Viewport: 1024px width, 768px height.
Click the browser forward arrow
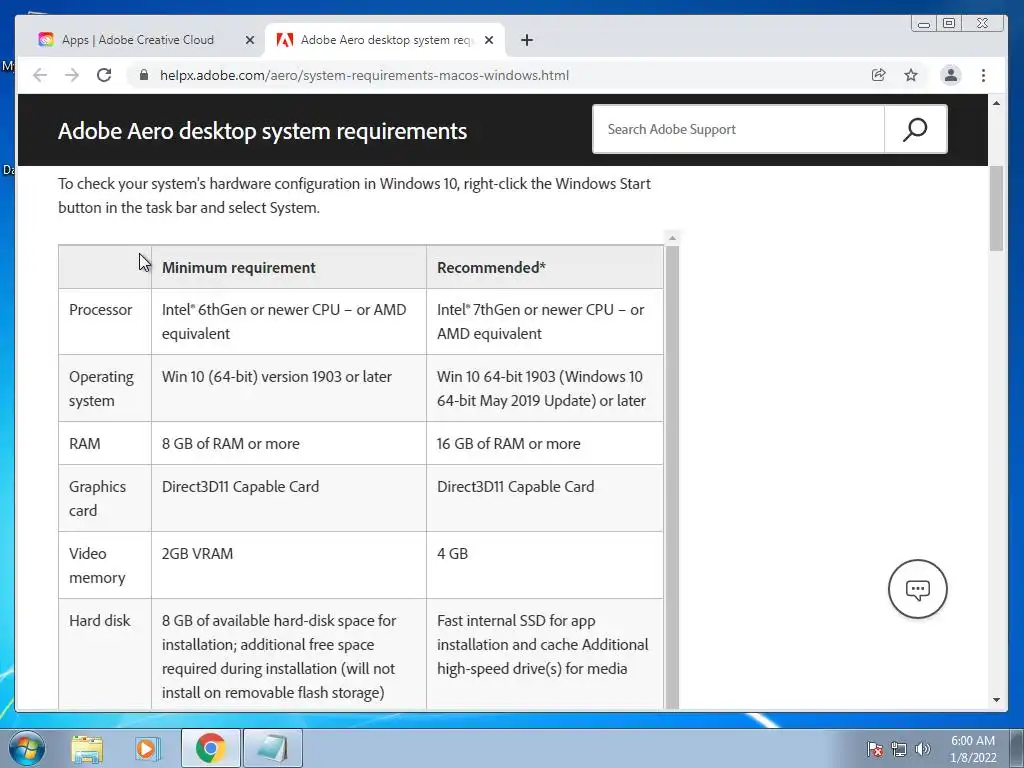click(x=72, y=75)
